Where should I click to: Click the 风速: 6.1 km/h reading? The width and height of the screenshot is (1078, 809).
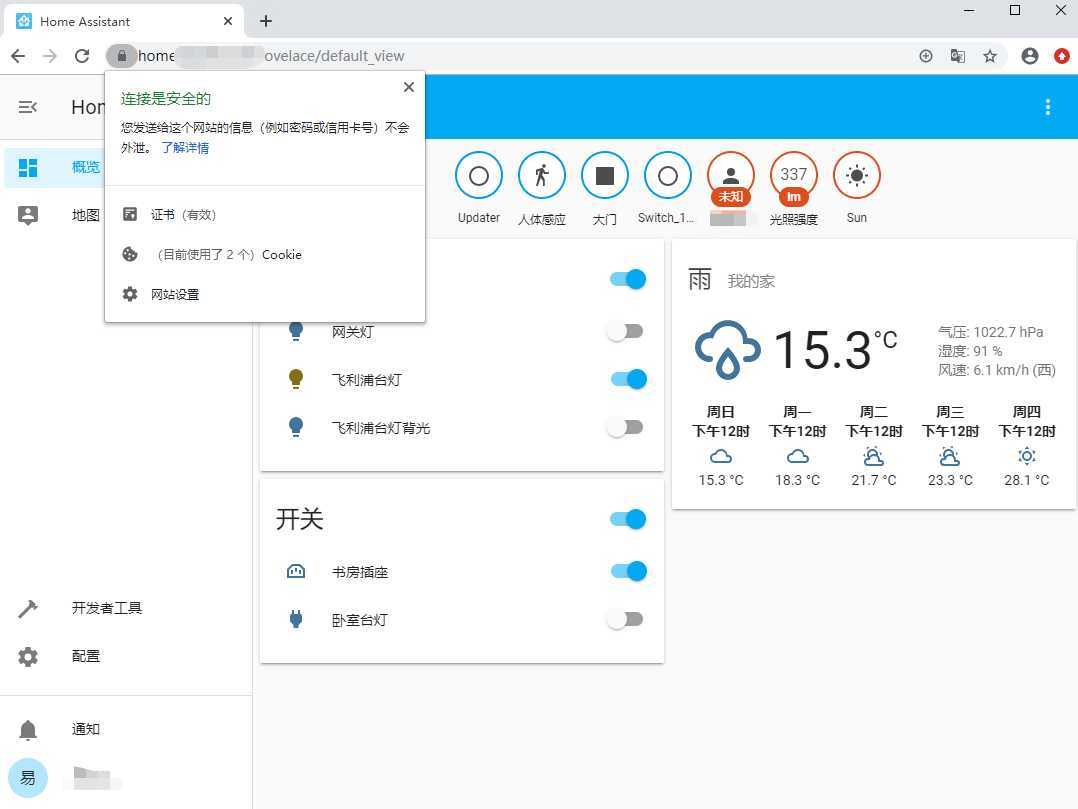tap(997, 370)
